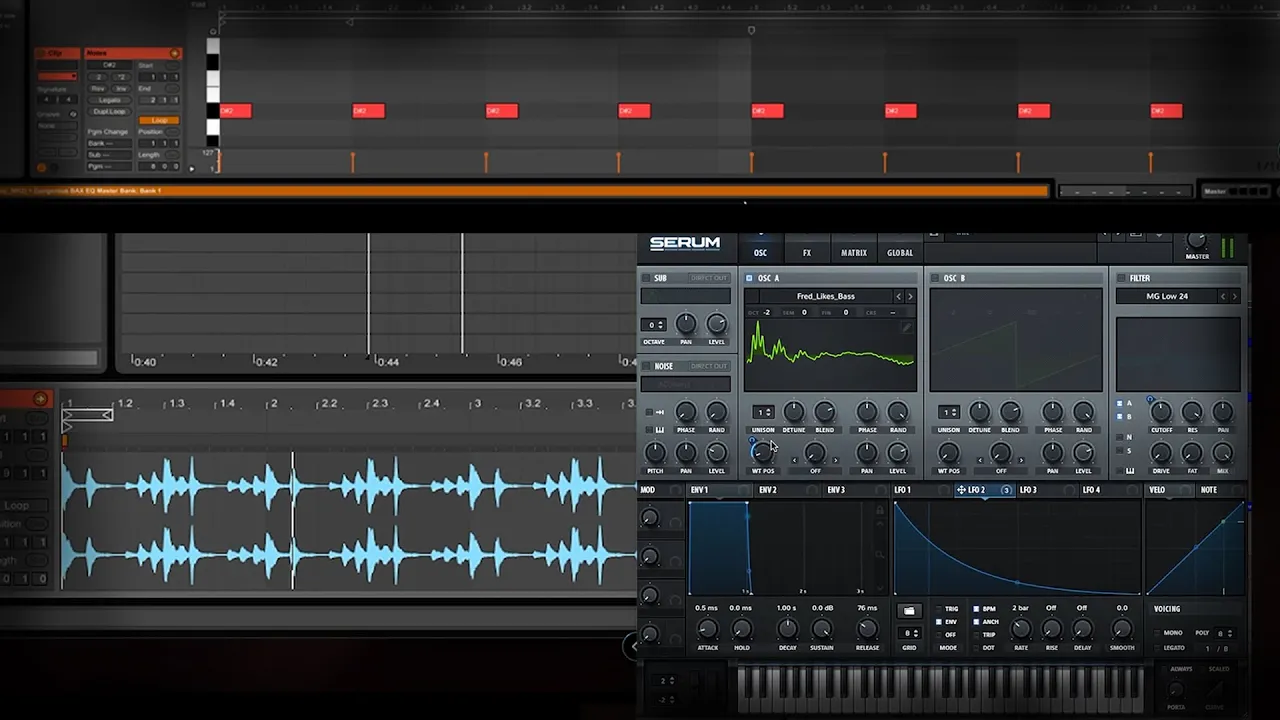Click previous filter type arrow
The width and height of the screenshot is (1280, 720).
1222,296
